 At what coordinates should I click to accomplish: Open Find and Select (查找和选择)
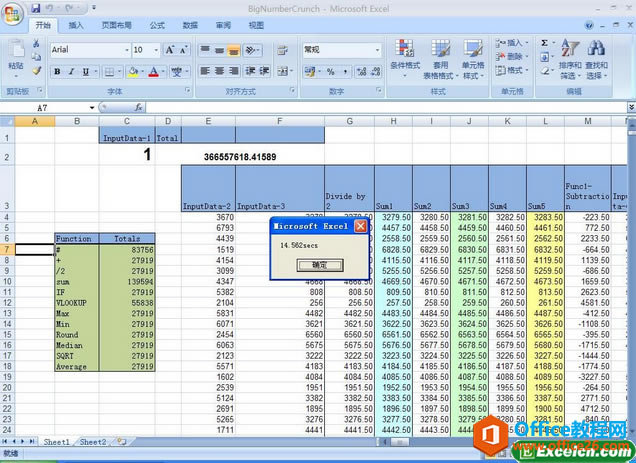(596, 59)
